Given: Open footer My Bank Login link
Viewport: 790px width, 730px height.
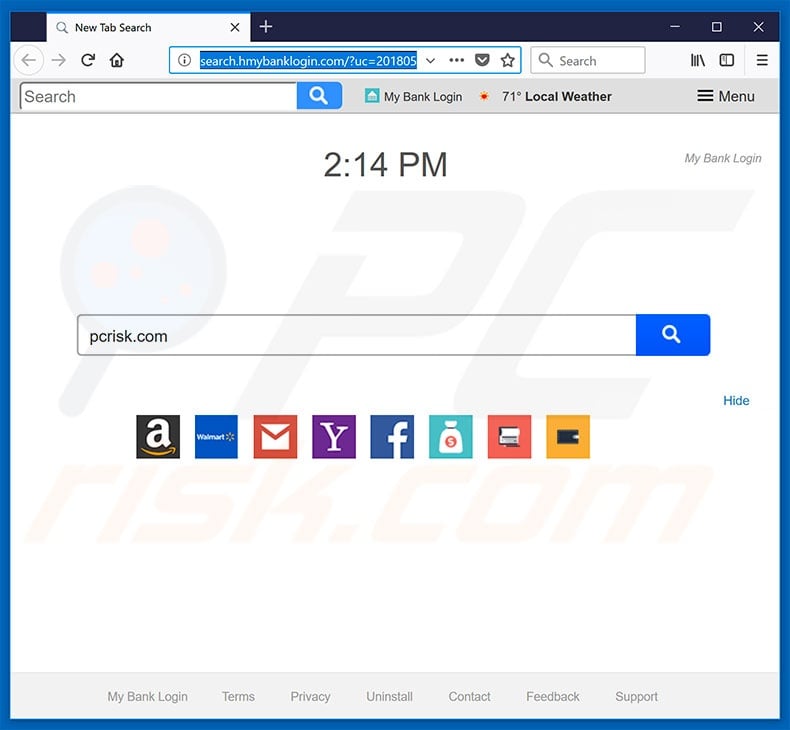Looking at the screenshot, I should coord(147,697).
